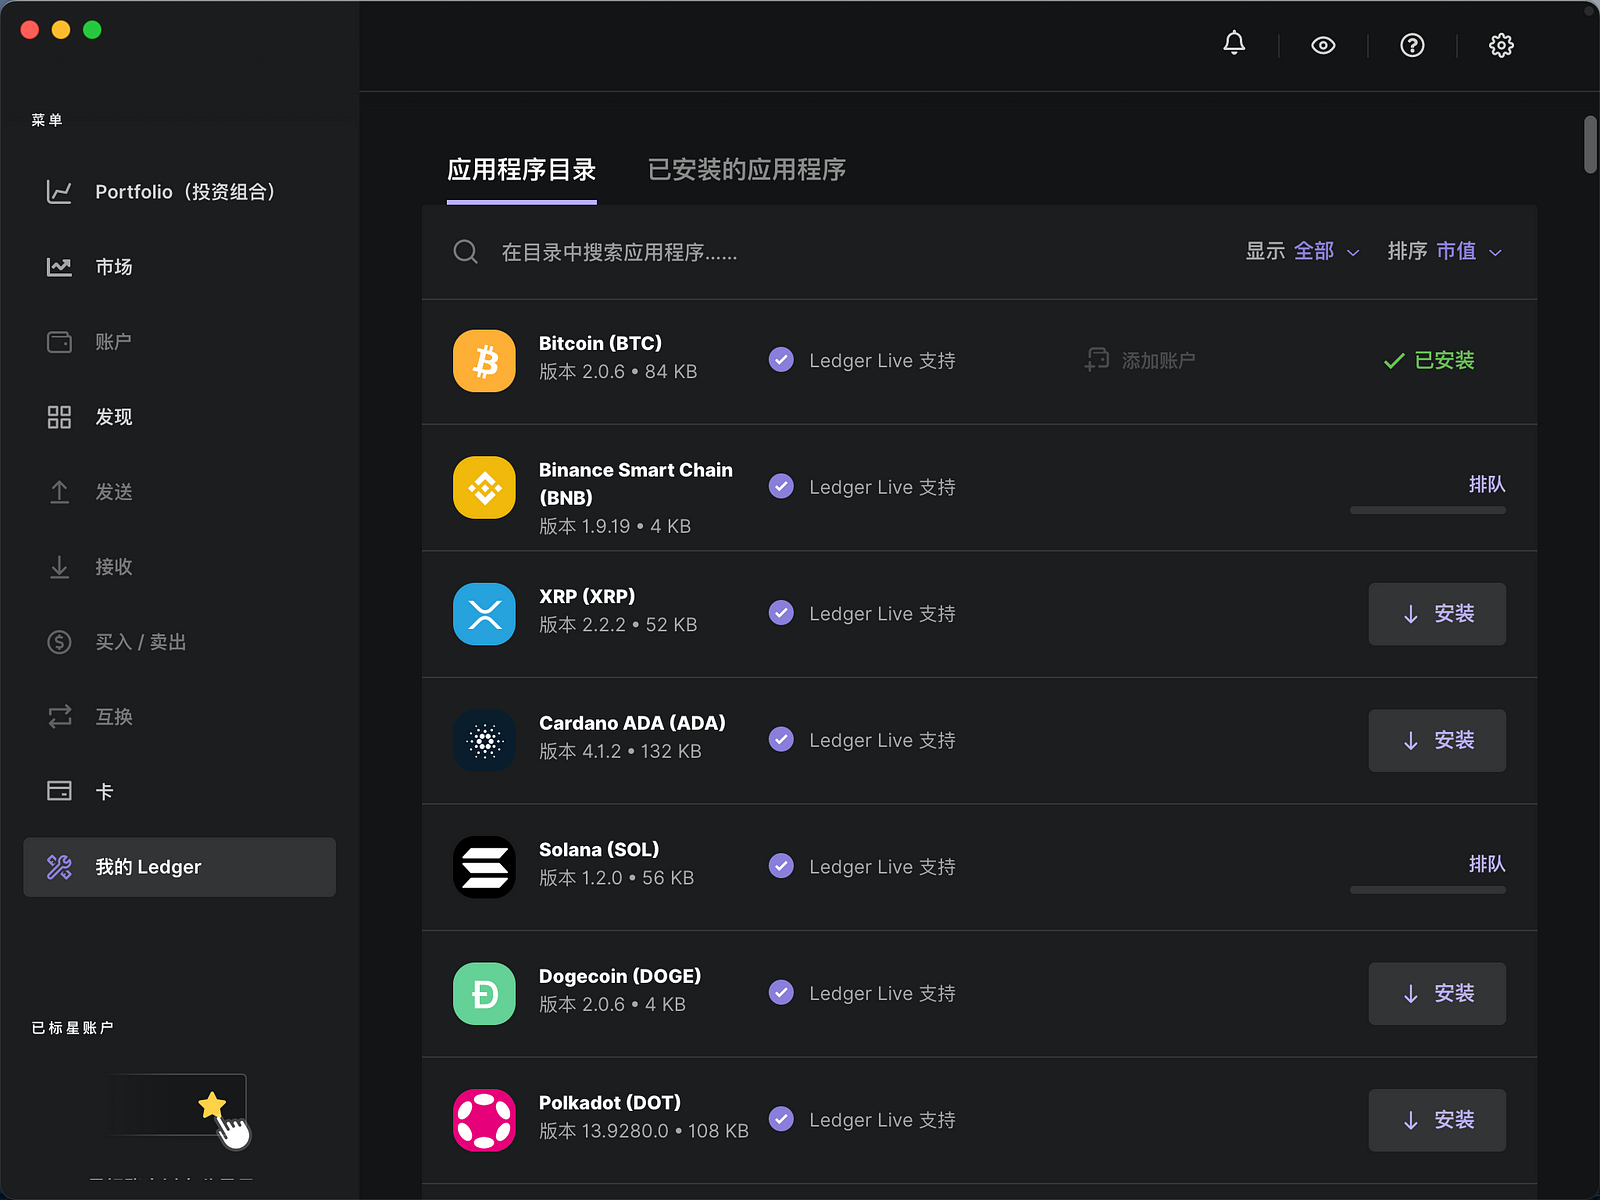Click the vertical scrollbar thumb

point(1590,145)
